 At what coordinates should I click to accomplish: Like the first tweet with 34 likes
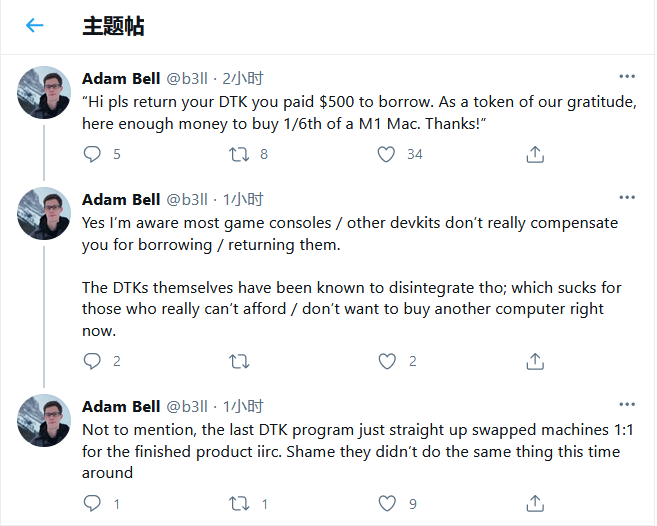pyautogui.click(x=386, y=154)
